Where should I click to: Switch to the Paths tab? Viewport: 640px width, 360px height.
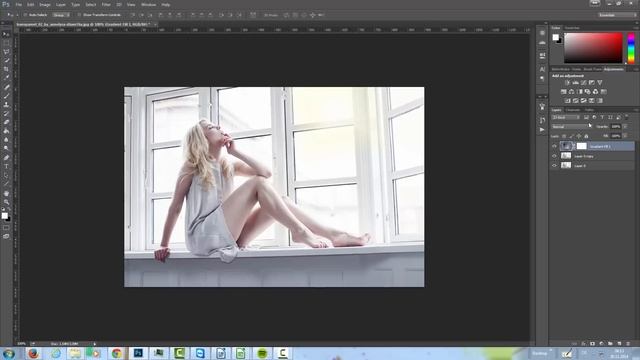click(x=589, y=110)
